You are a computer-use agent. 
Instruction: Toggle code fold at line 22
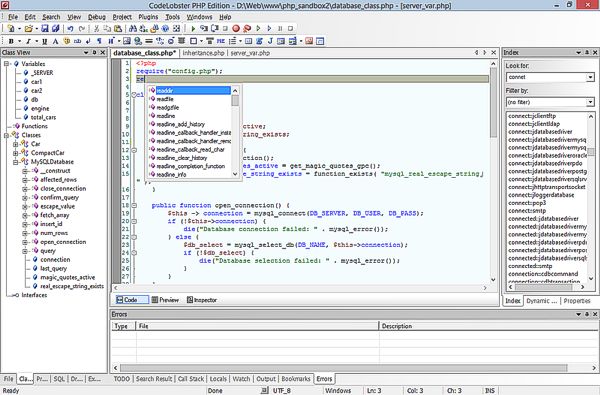coord(134,237)
